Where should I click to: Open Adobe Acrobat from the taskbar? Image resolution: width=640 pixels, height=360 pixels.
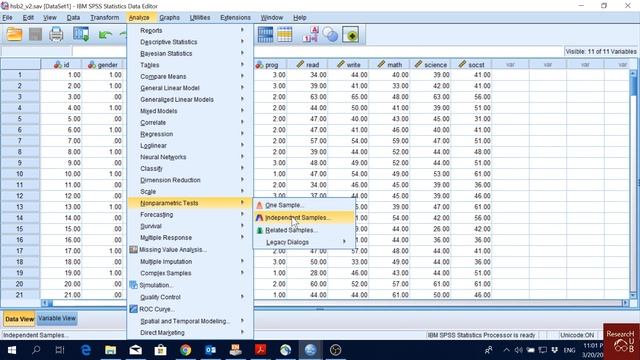click(260, 350)
